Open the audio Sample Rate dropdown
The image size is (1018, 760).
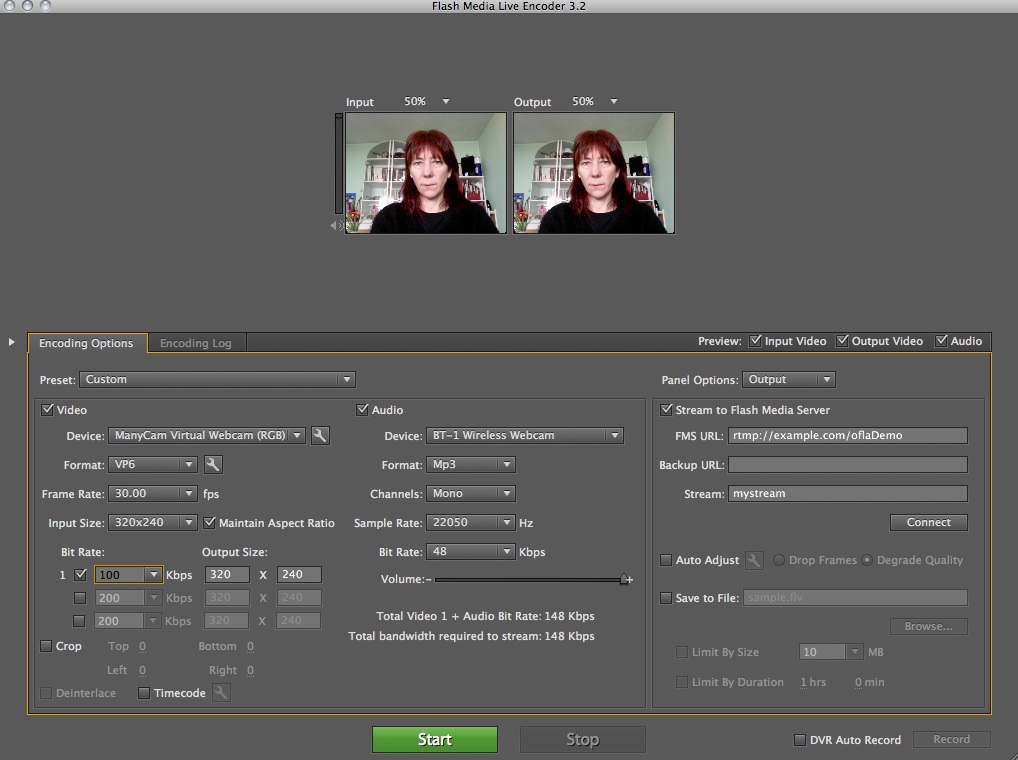[x=470, y=523]
